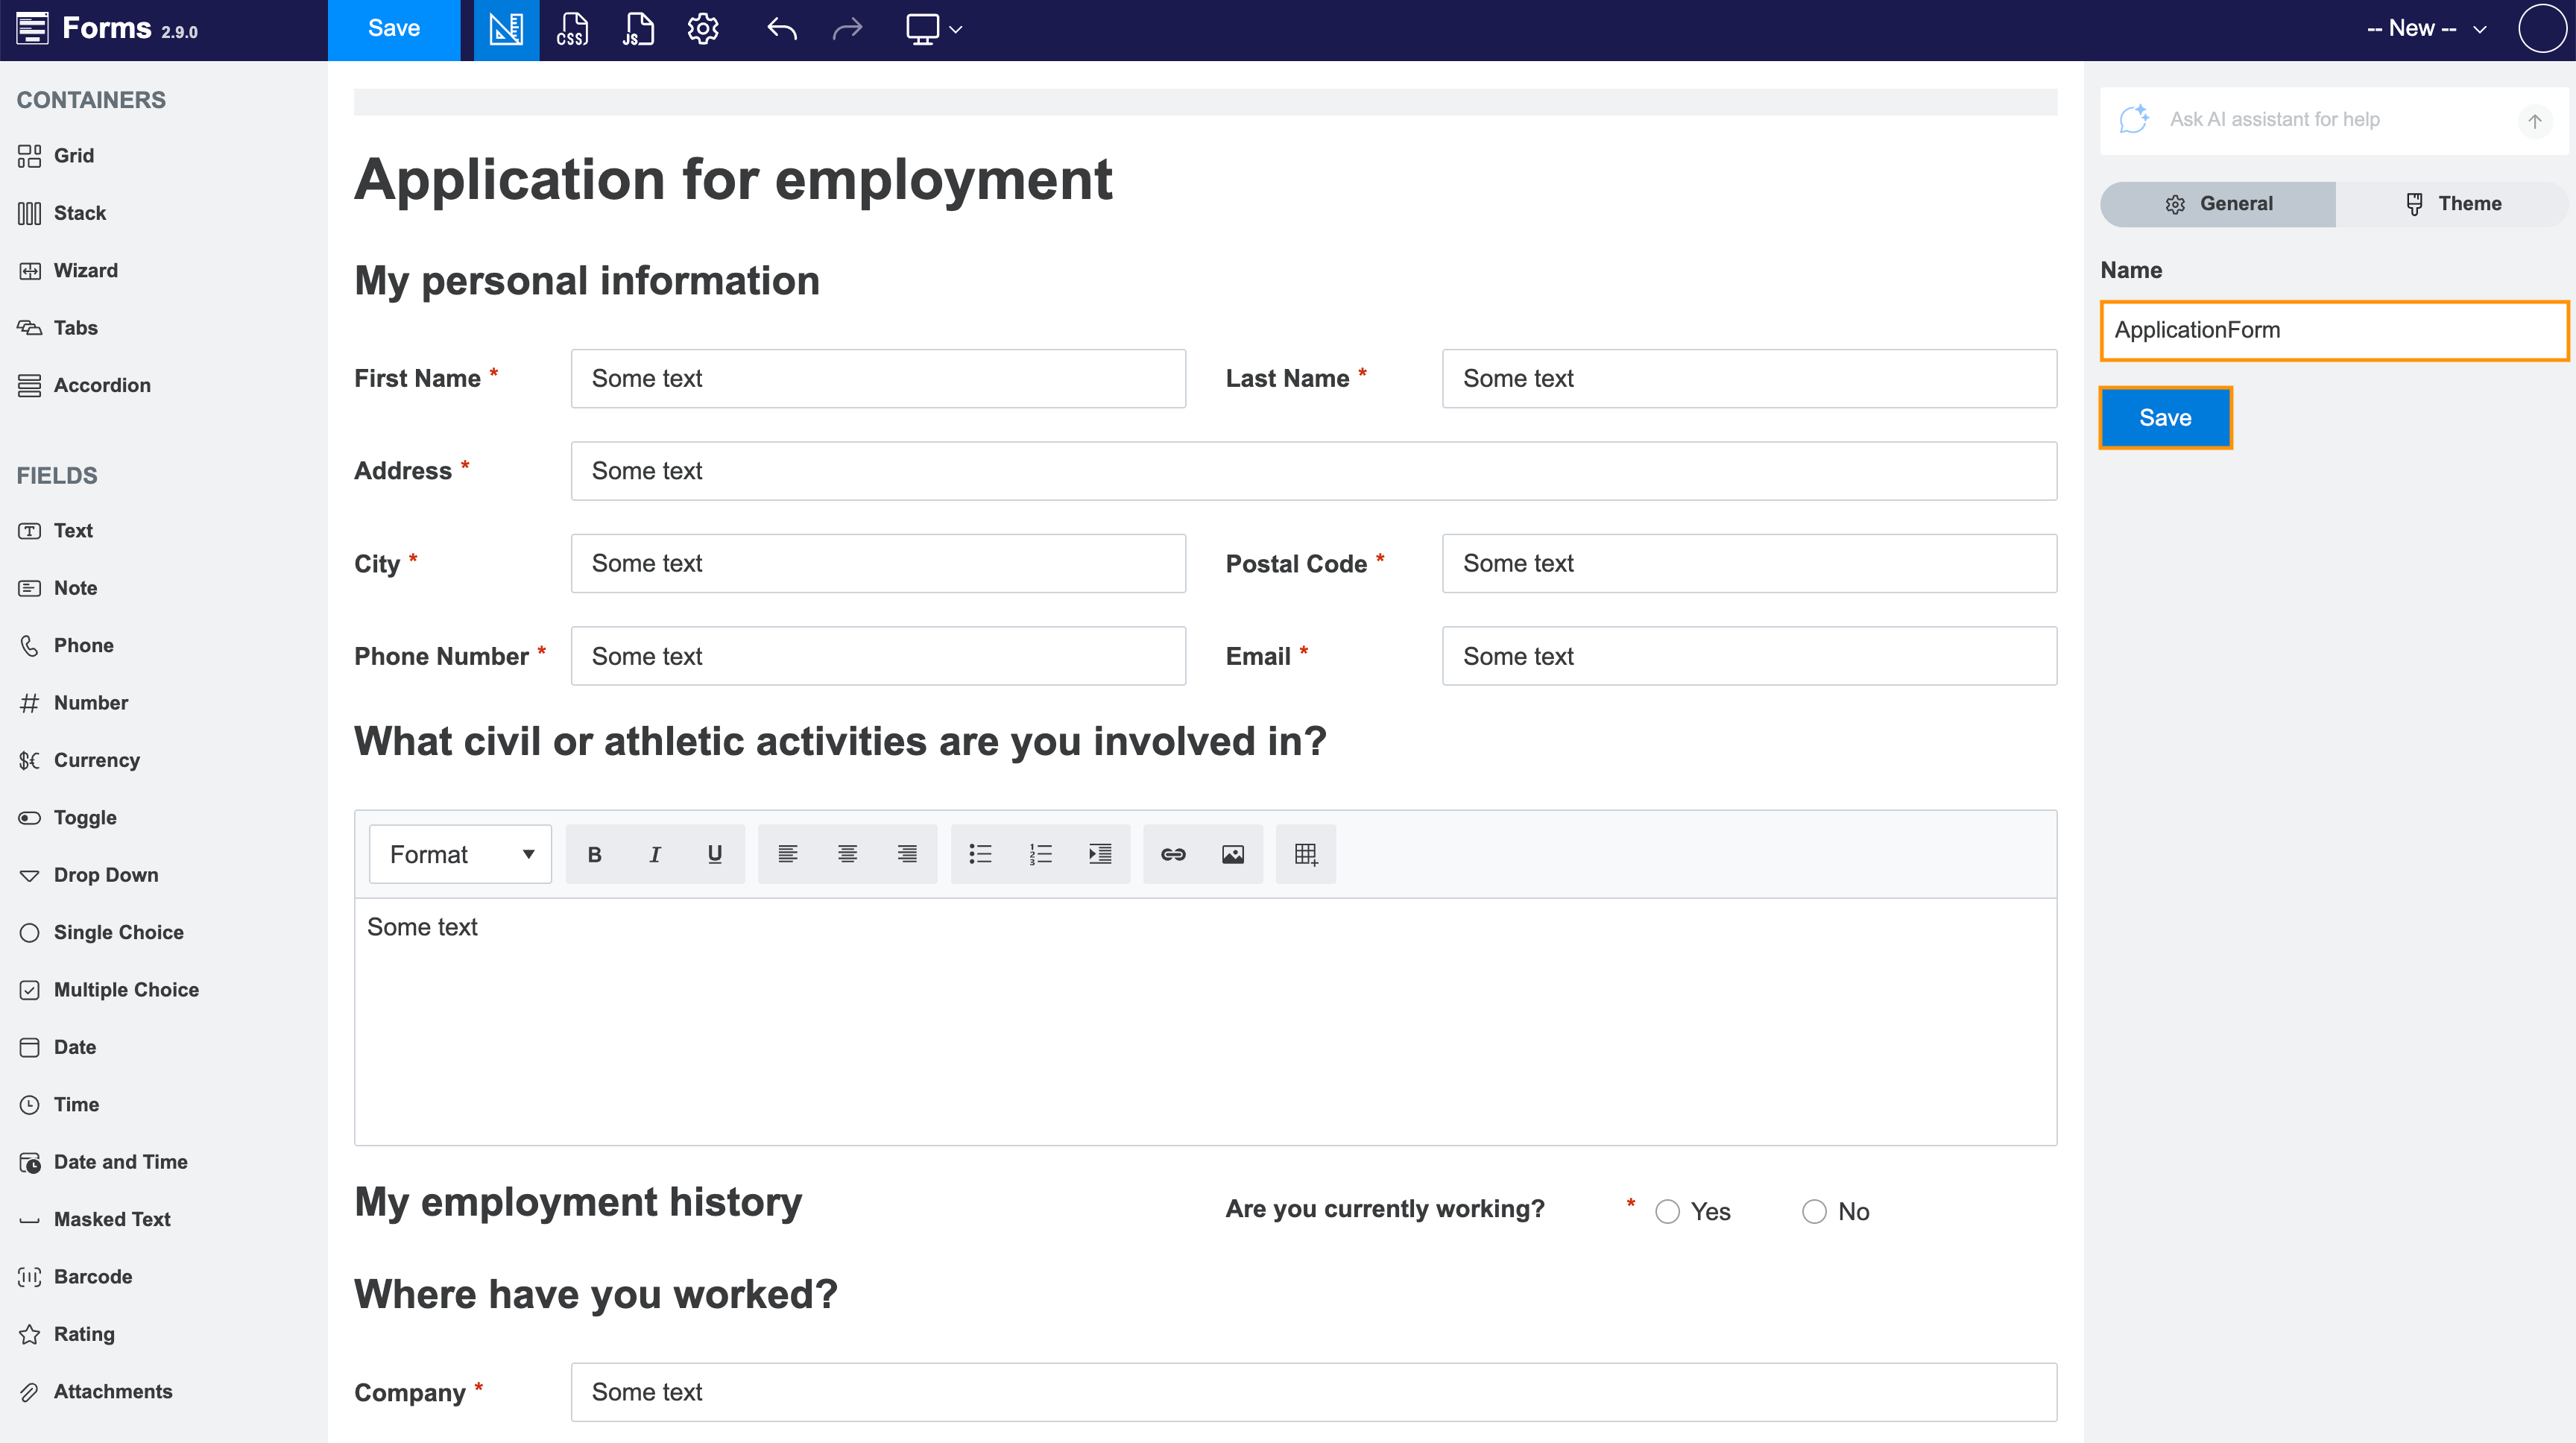Click Save under the Name field
The width and height of the screenshot is (2576, 1443).
(x=2165, y=418)
